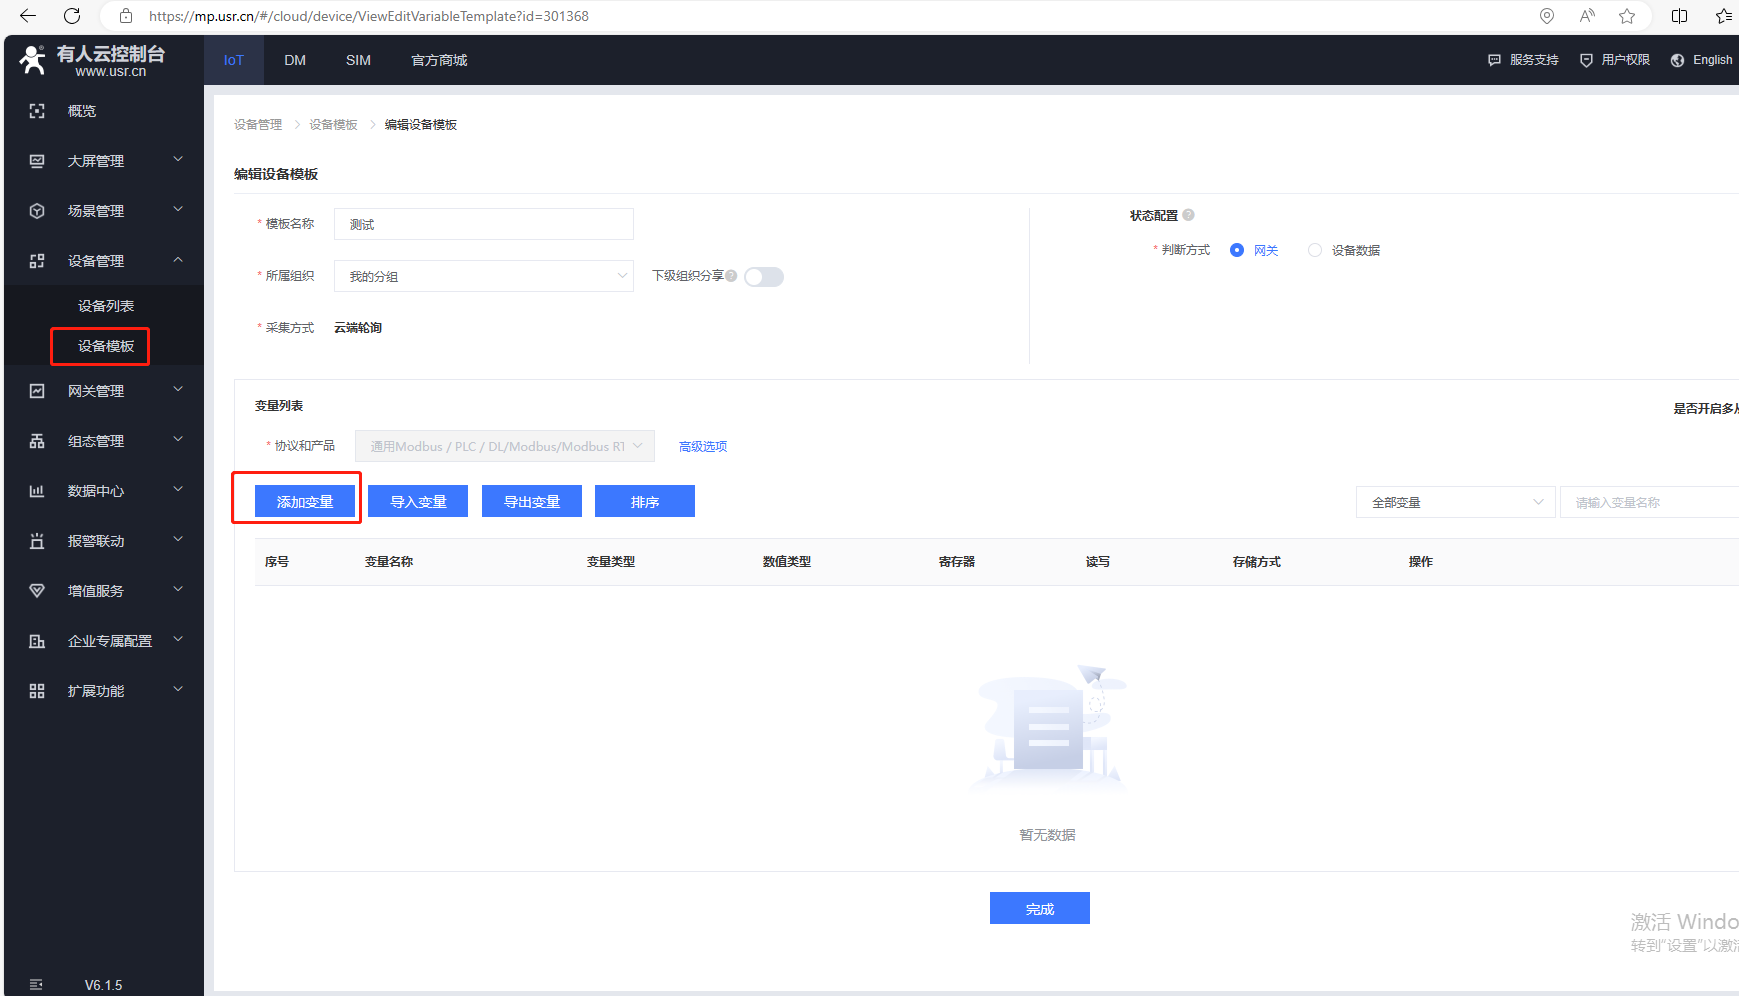Screen dimensions: 1739x996
Task: Toggle the 下级组织分享 switch
Action: (x=764, y=277)
